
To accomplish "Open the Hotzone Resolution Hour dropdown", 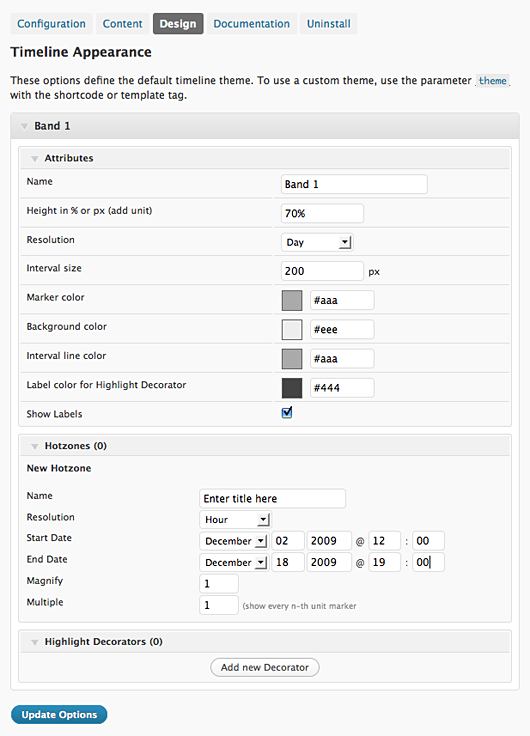I will click(235, 520).
